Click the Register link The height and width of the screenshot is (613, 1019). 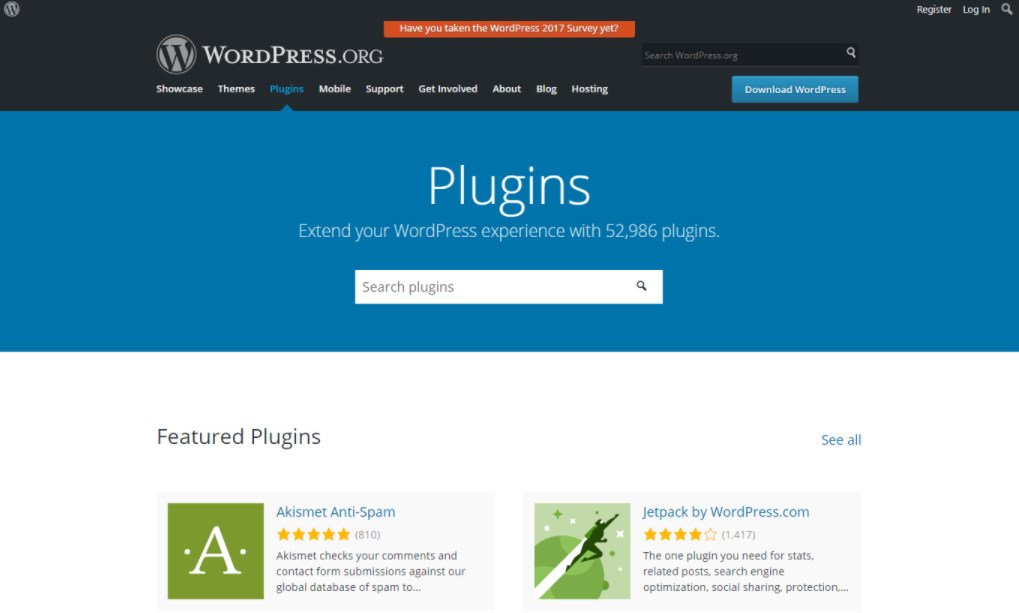click(934, 9)
